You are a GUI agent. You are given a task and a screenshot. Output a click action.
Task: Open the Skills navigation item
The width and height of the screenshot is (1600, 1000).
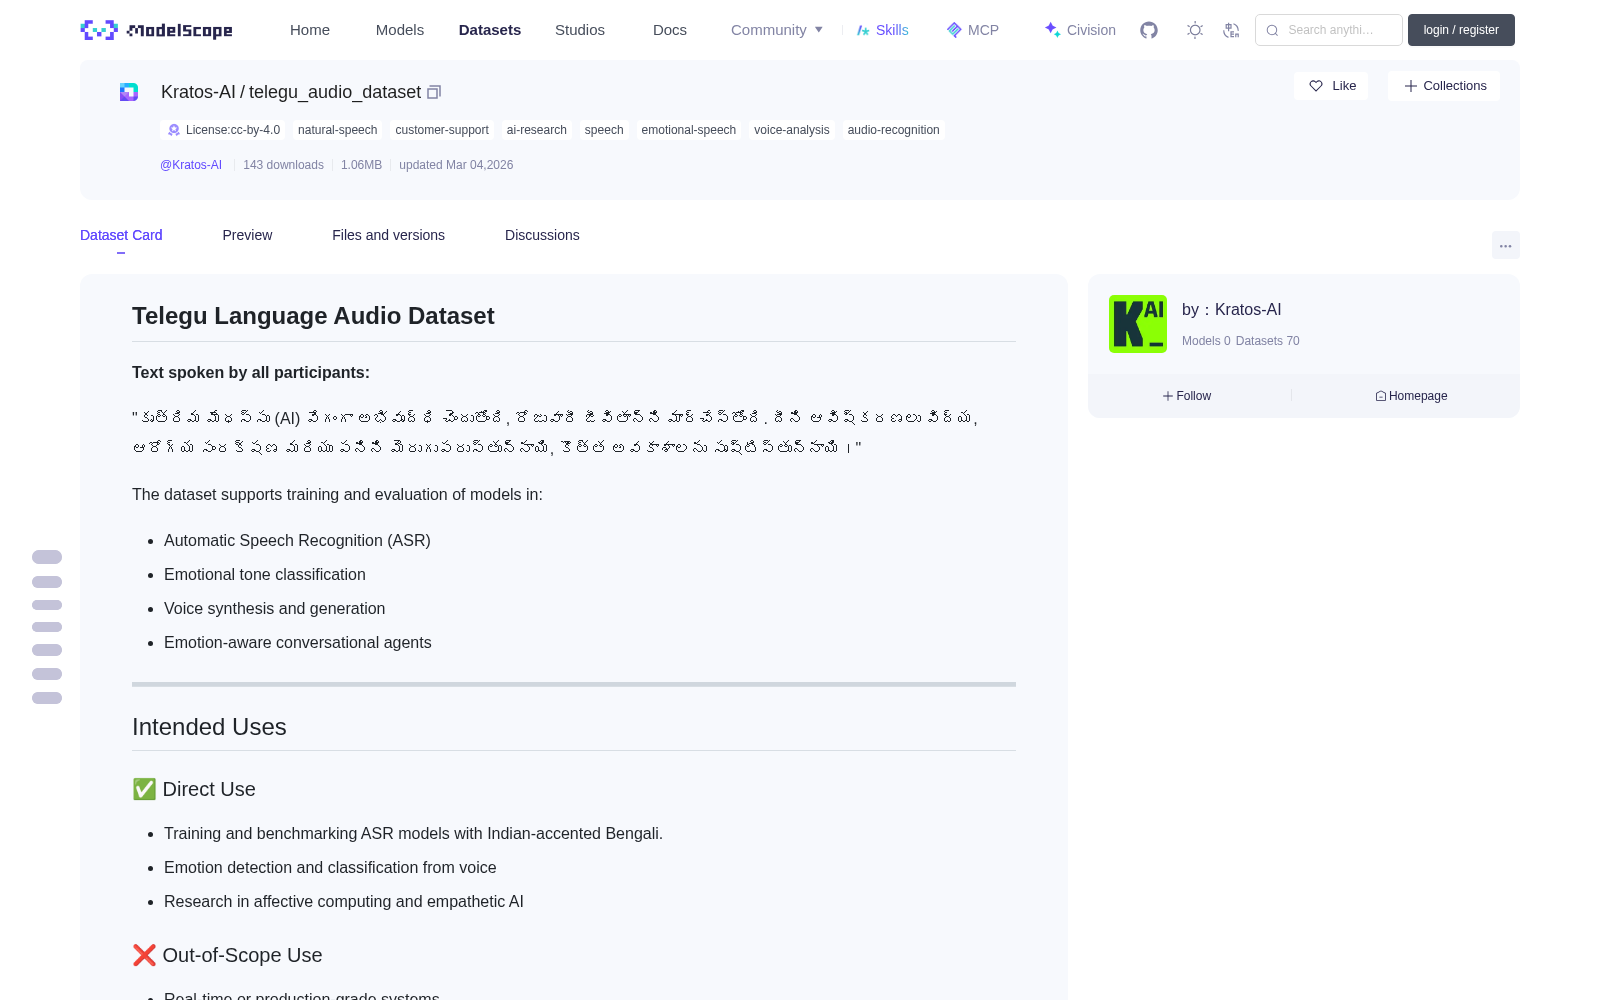(x=882, y=30)
